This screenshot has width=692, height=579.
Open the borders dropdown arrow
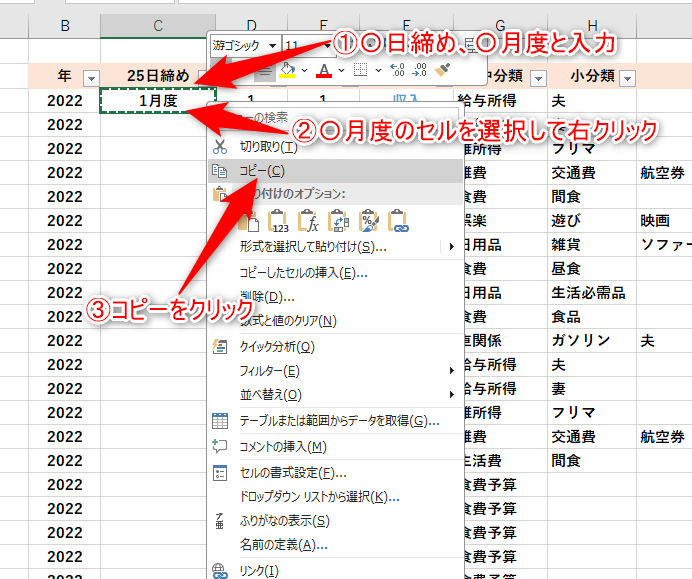click(378, 70)
